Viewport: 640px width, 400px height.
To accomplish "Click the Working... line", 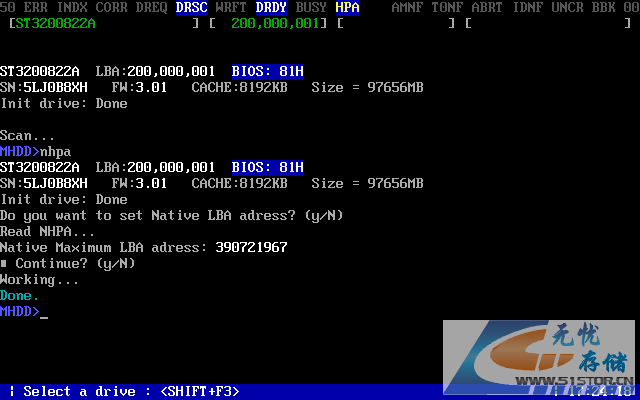I will coord(39,279).
